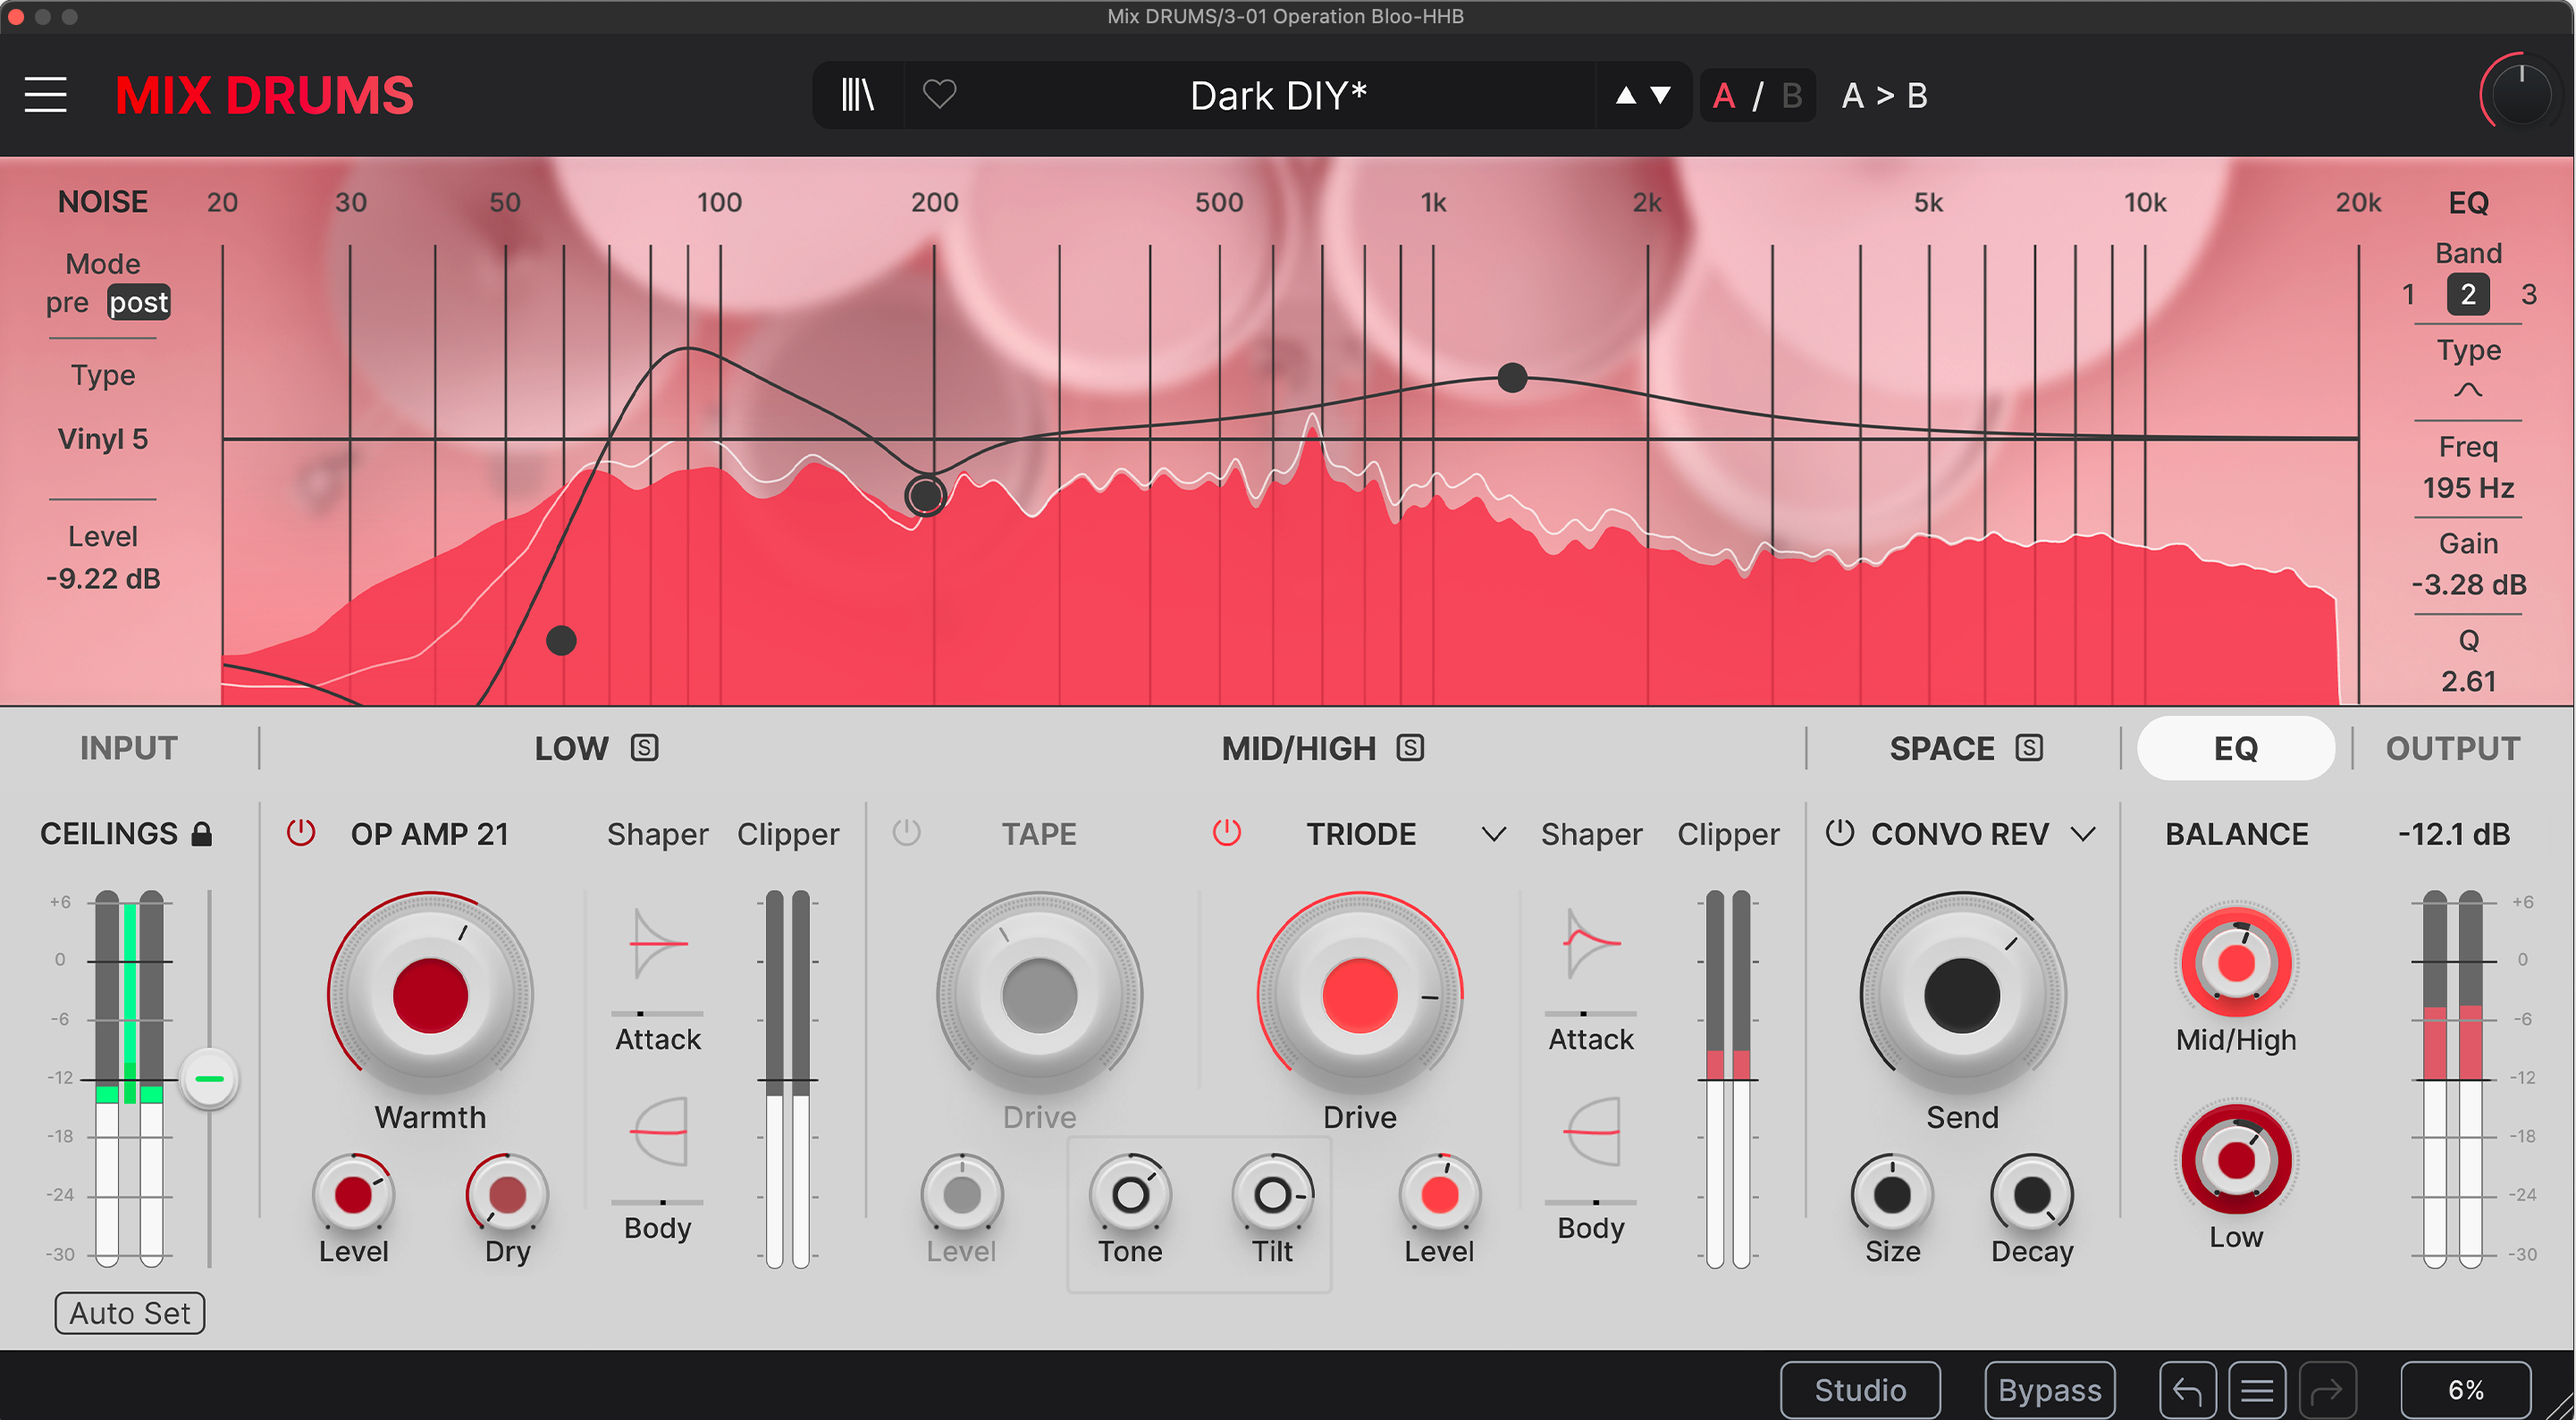Click the reverb Size knob
The width and height of the screenshot is (2576, 1420).
1892,1193
